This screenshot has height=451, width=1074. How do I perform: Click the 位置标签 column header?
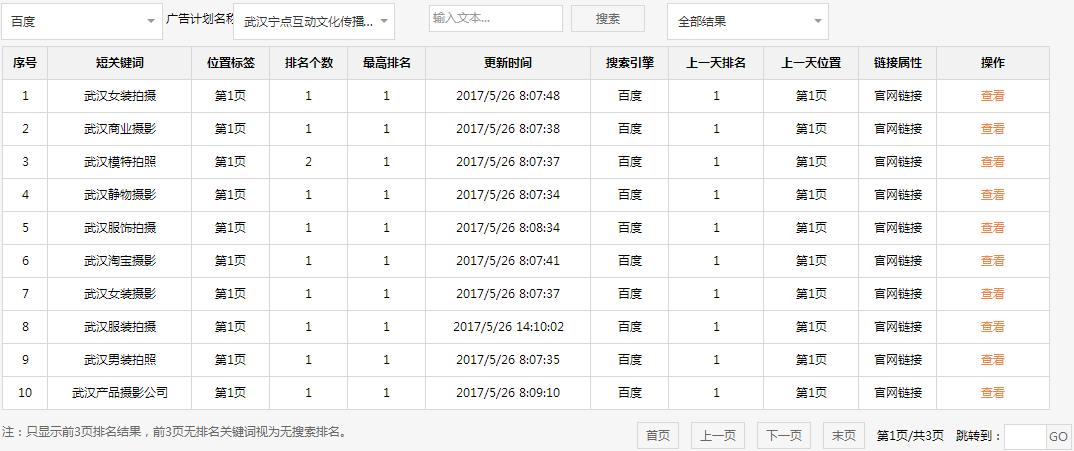(x=231, y=63)
